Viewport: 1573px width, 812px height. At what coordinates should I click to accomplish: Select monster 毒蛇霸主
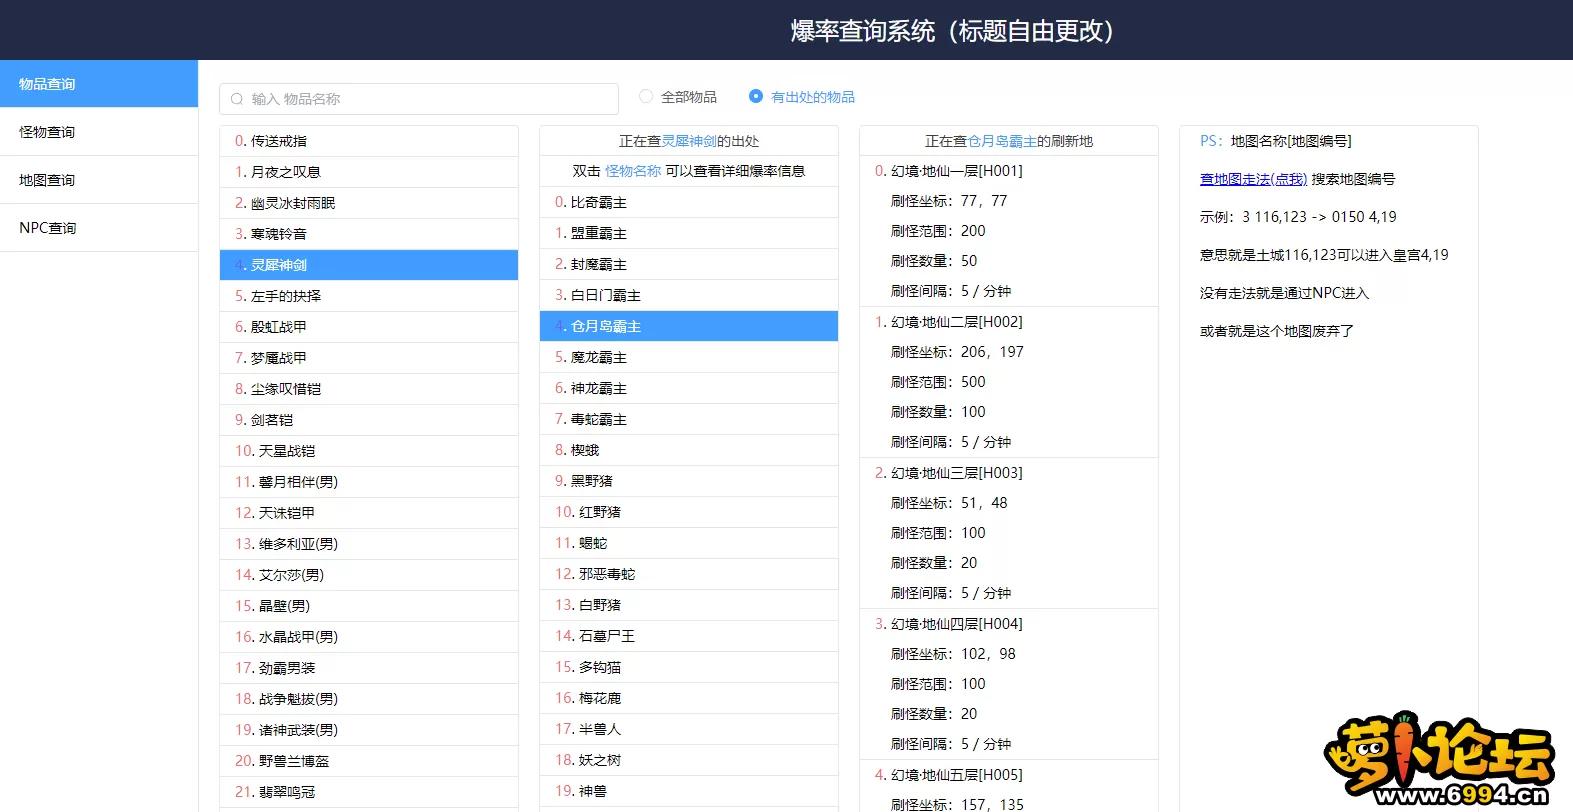(x=689, y=419)
